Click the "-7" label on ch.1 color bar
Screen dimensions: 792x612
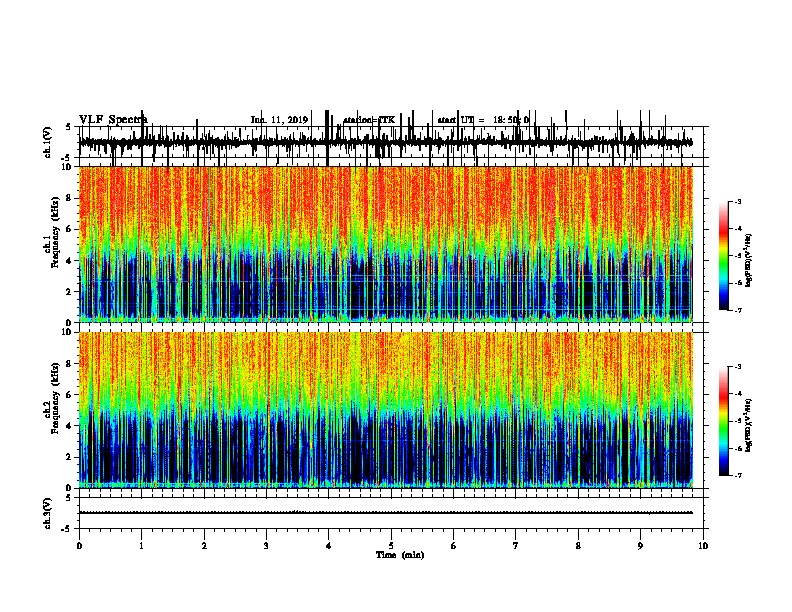[x=737, y=310]
